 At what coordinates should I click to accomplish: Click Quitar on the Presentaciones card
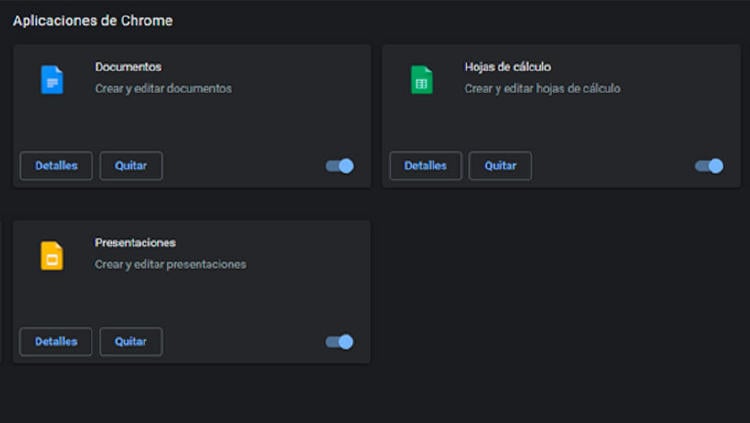pos(131,342)
